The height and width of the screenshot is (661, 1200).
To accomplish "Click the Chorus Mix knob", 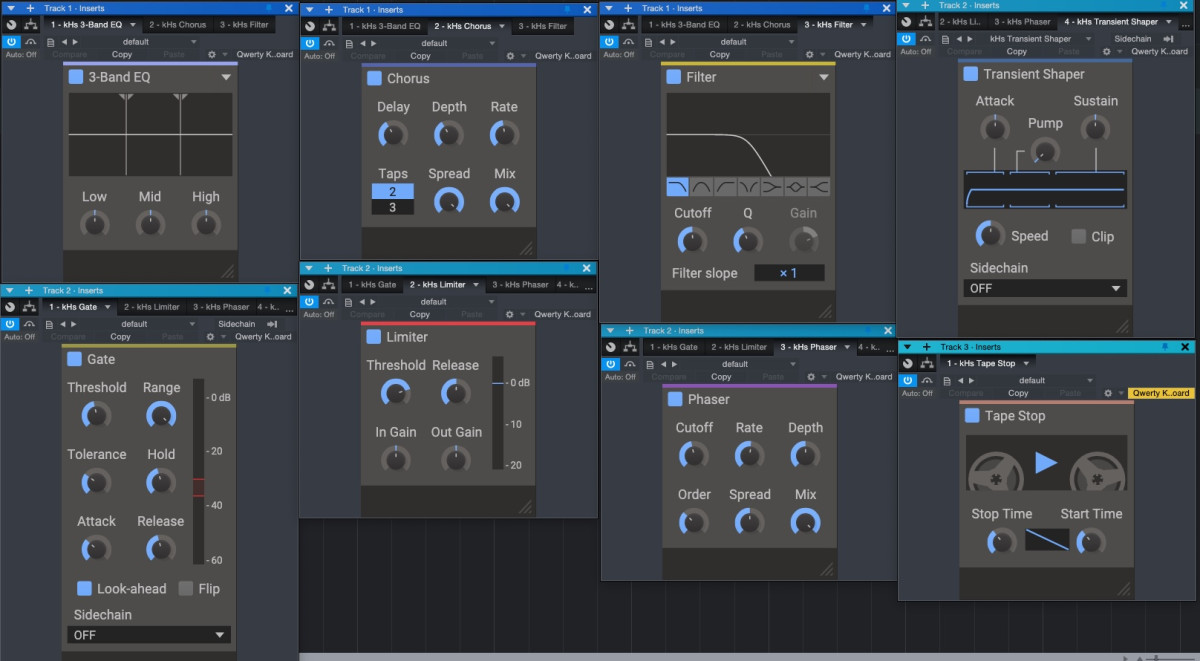I will pyautogui.click(x=505, y=201).
